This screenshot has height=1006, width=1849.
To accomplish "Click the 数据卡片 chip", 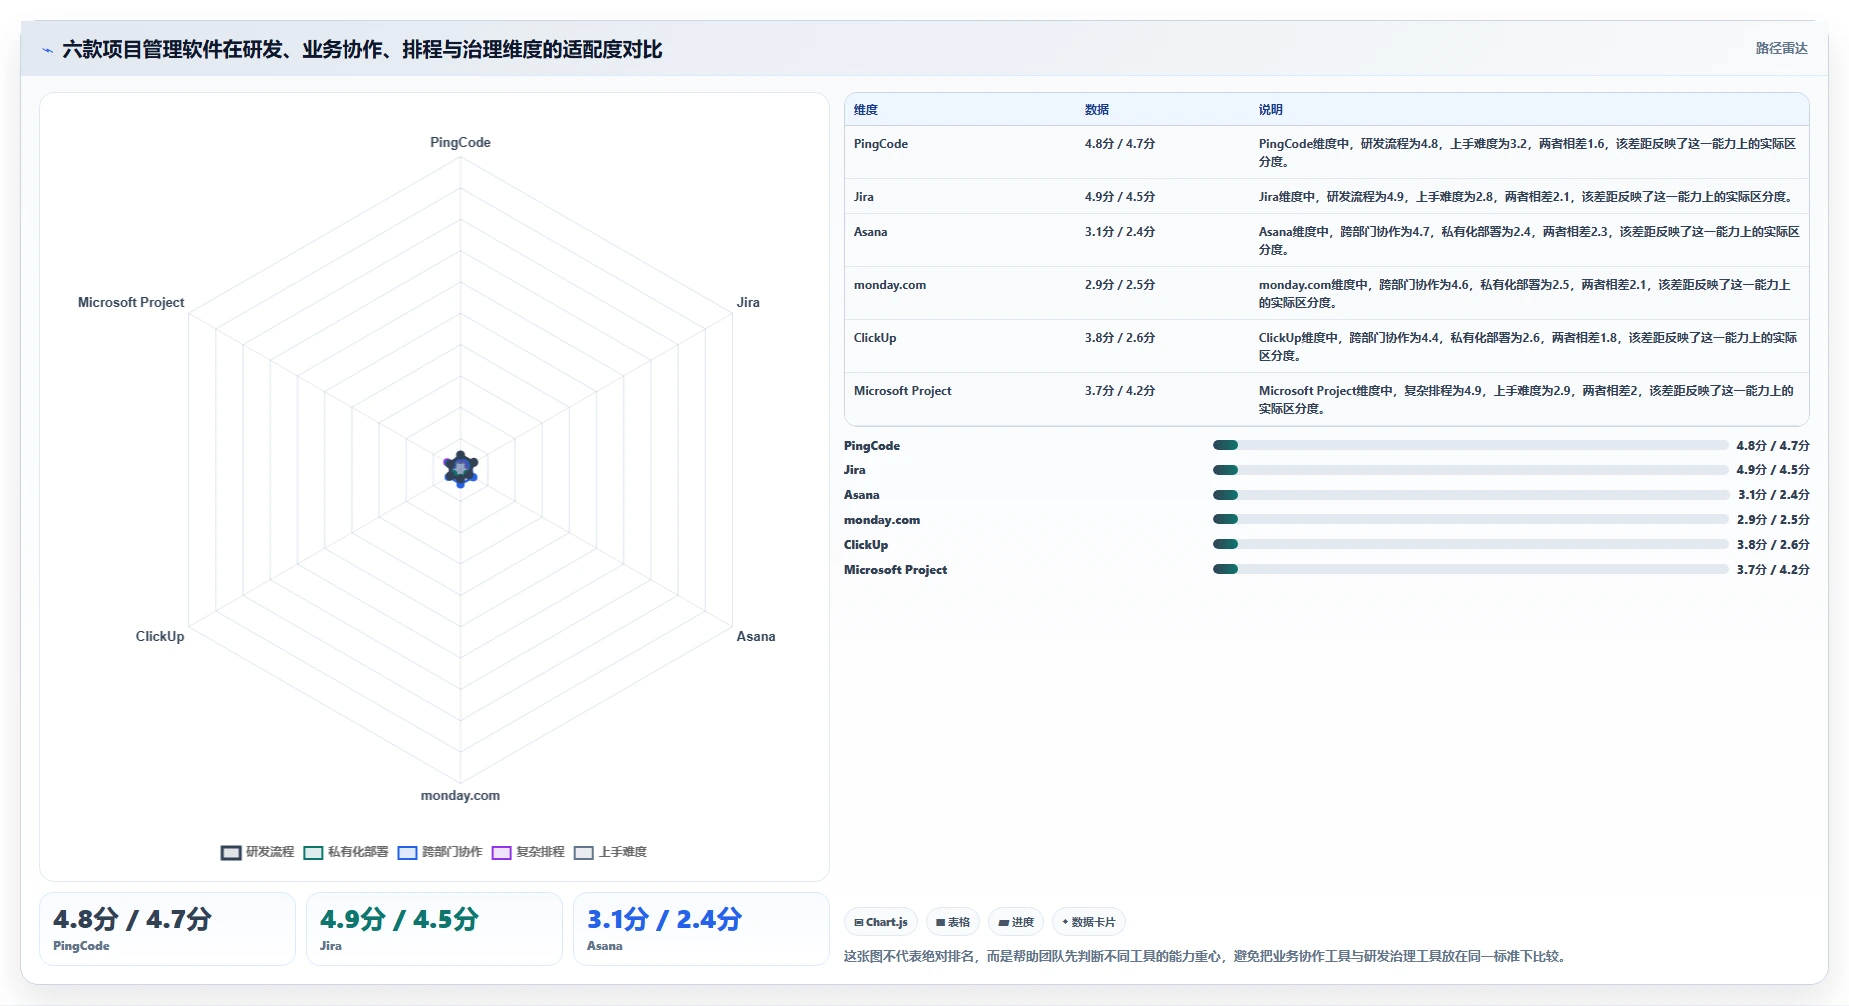I will [1088, 922].
